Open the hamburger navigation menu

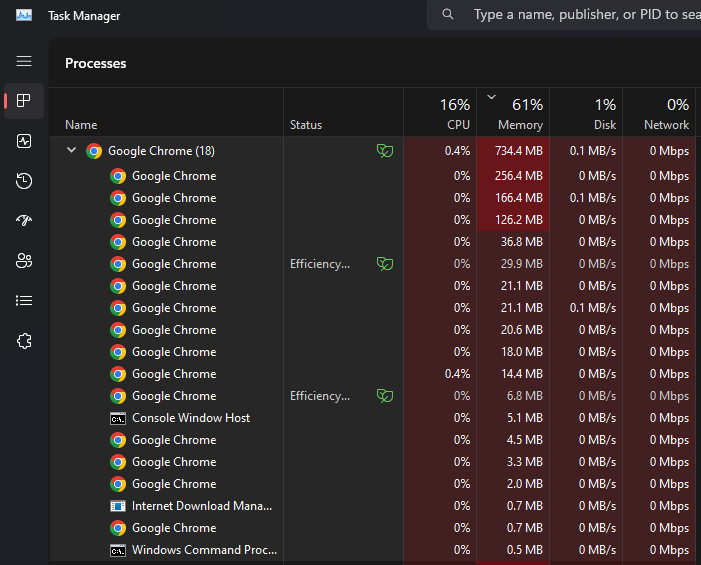24,61
